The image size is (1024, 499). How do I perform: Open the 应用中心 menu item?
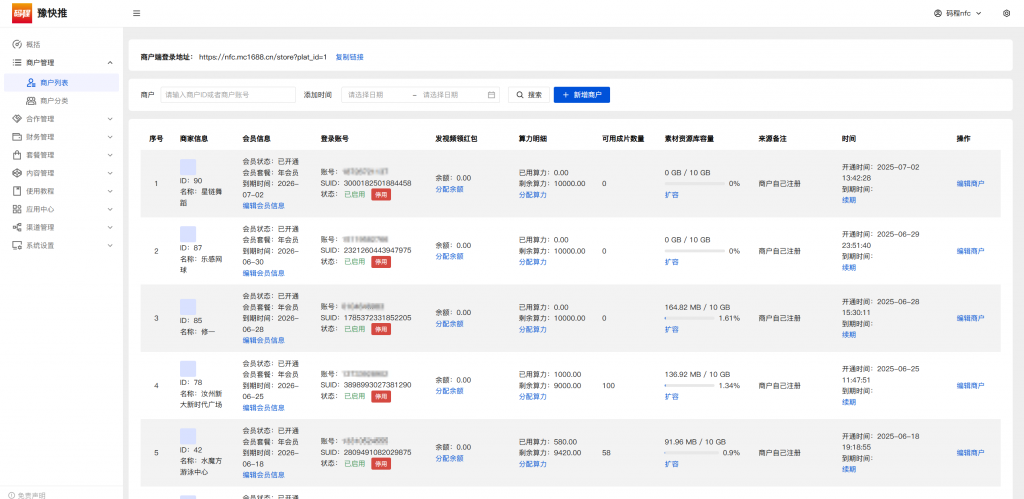point(60,209)
